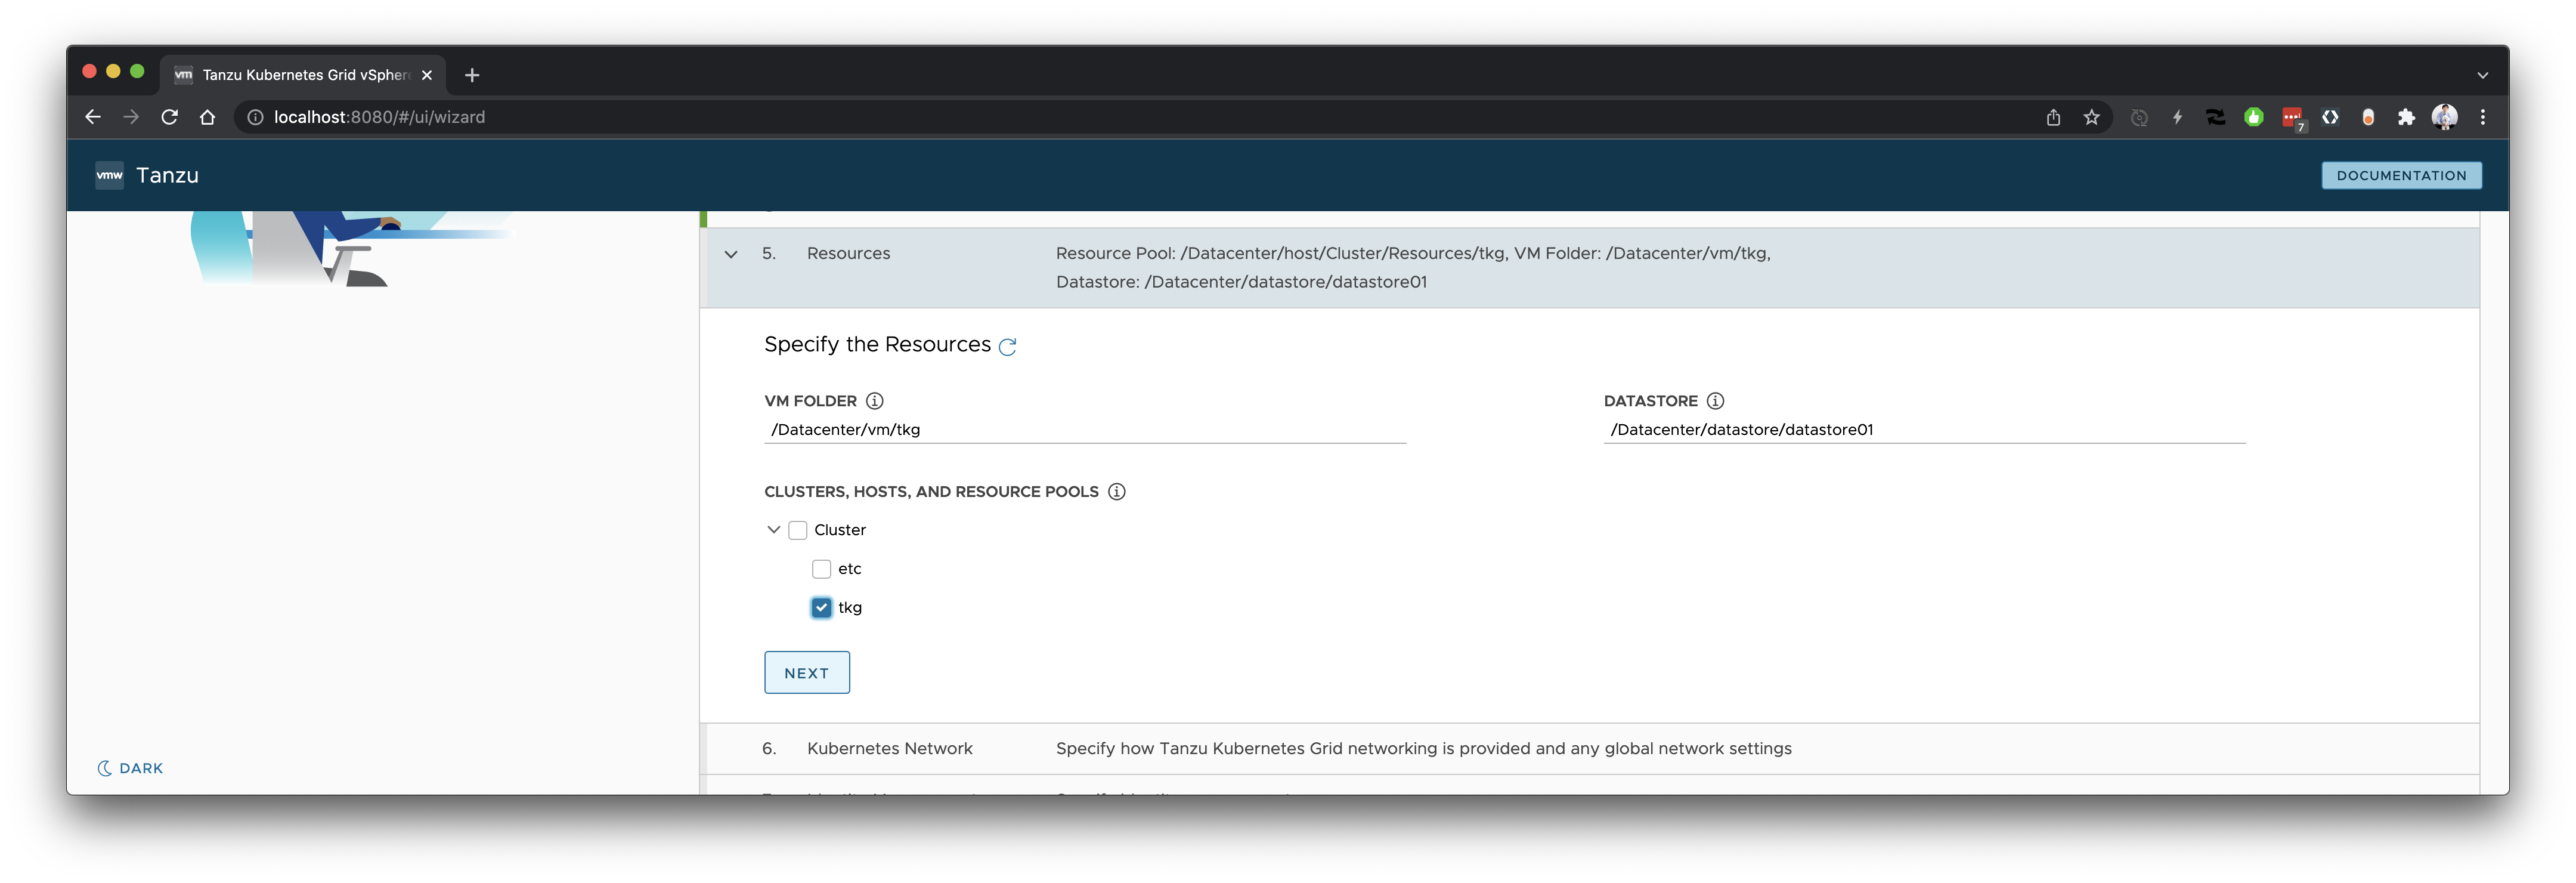Click VM Folder info icon
This screenshot has width=2576, height=883.
(874, 401)
